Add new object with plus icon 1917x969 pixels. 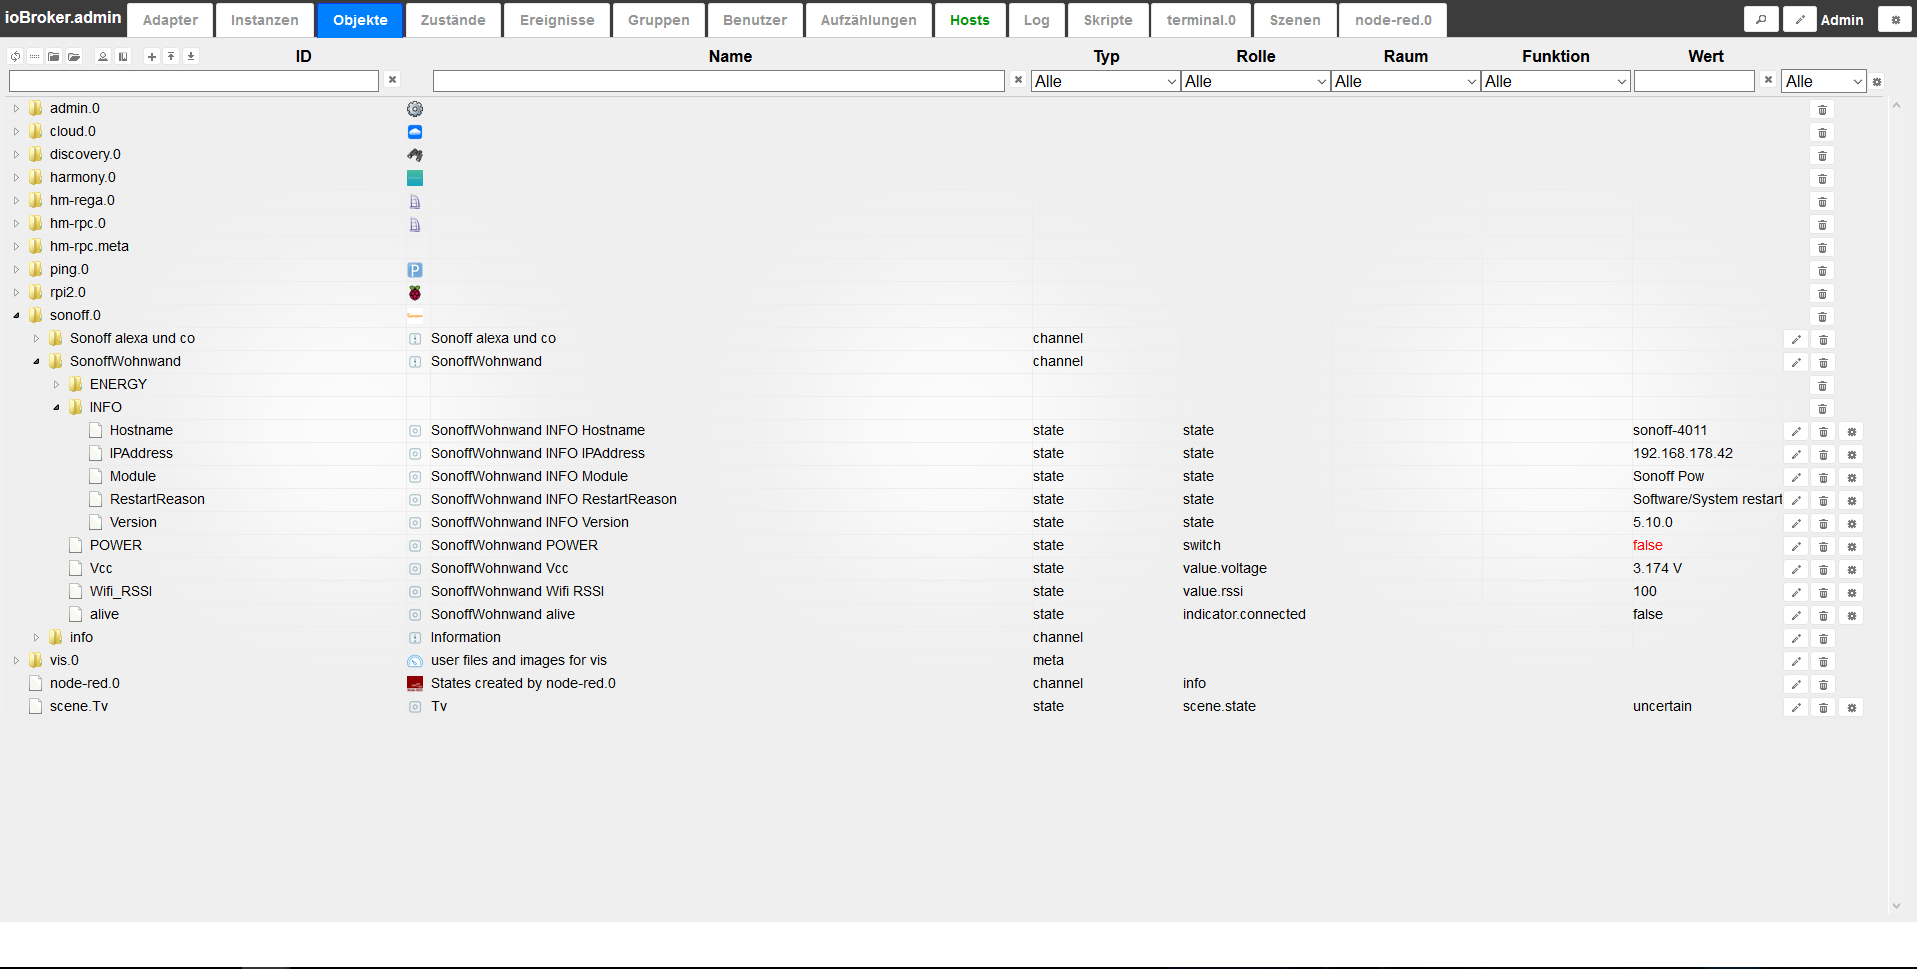pos(152,57)
